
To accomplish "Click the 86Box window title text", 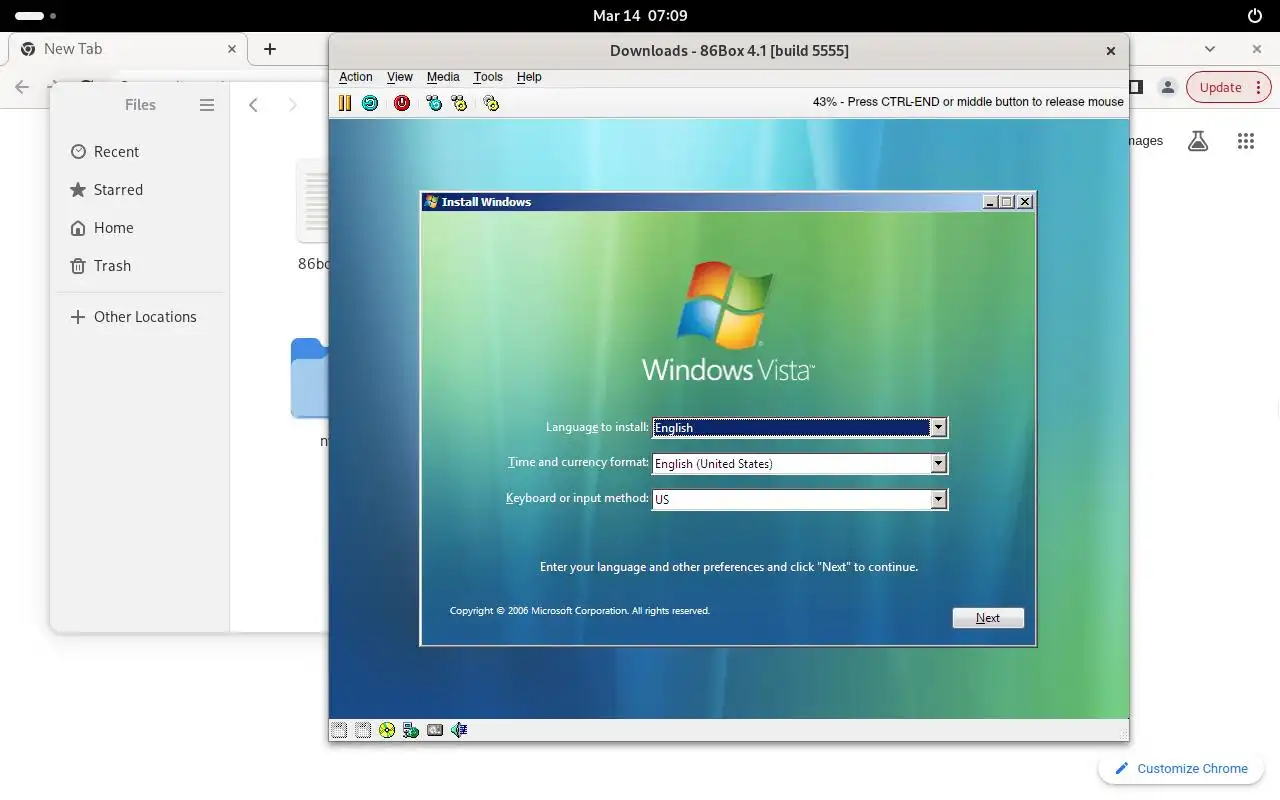I will (x=729, y=51).
